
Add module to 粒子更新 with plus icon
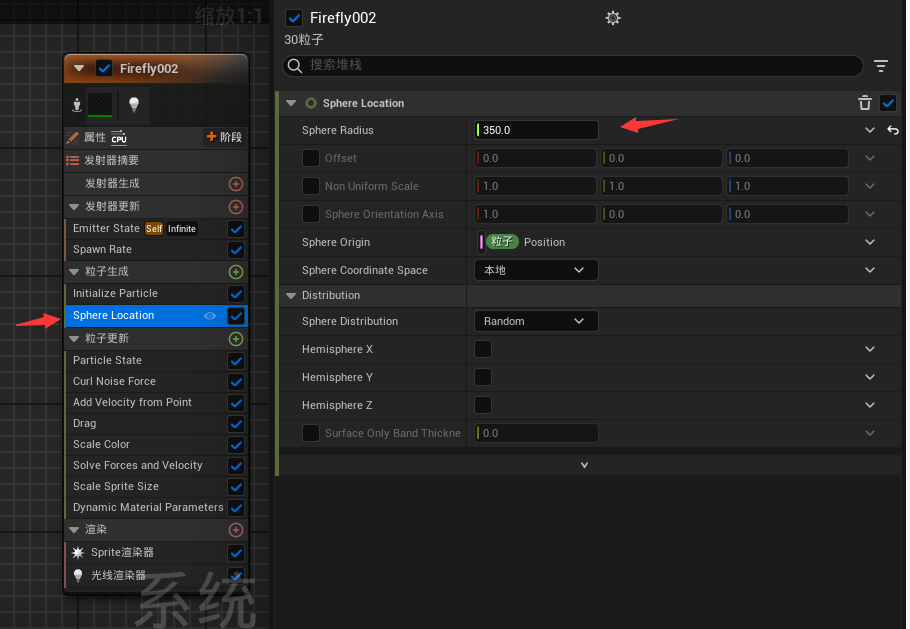(x=236, y=339)
